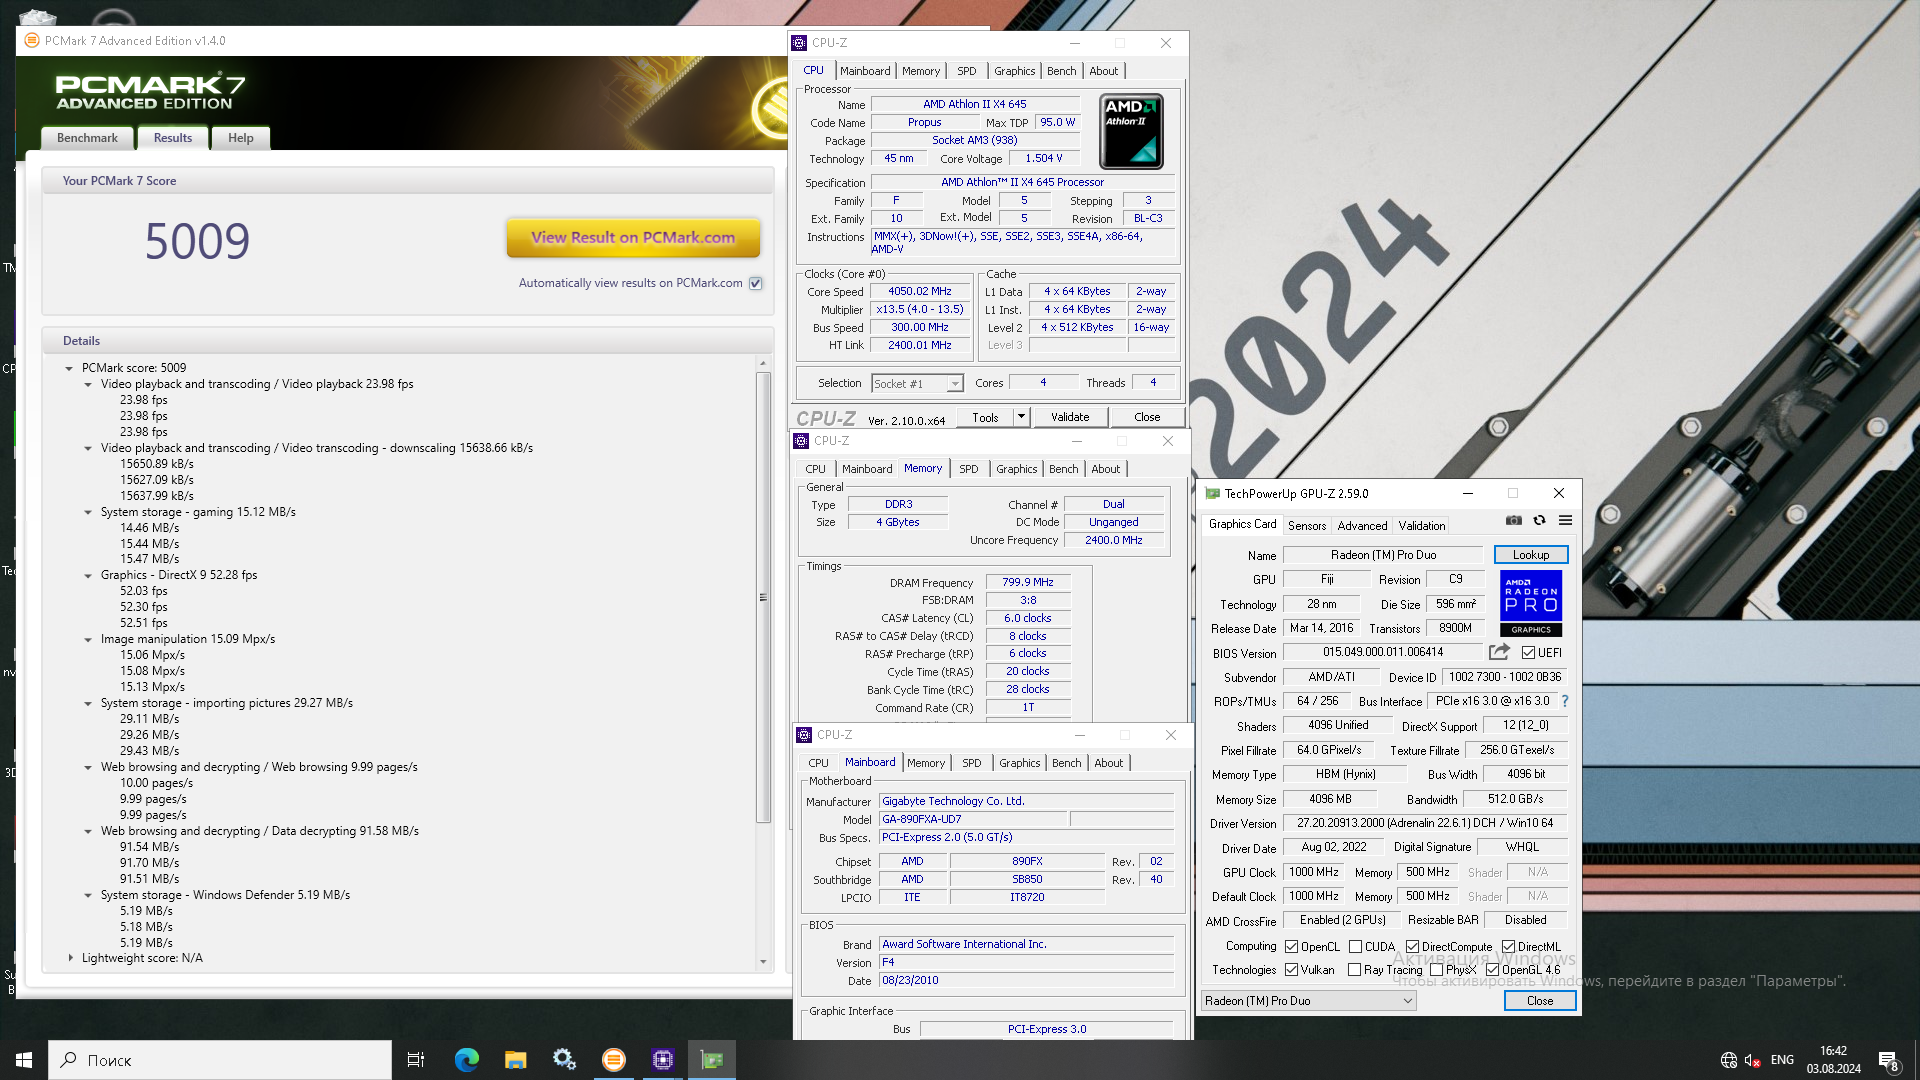The width and height of the screenshot is (1920, 1080).
Task: Click PCMark 7 title bar icon
Action: point(31,41)
